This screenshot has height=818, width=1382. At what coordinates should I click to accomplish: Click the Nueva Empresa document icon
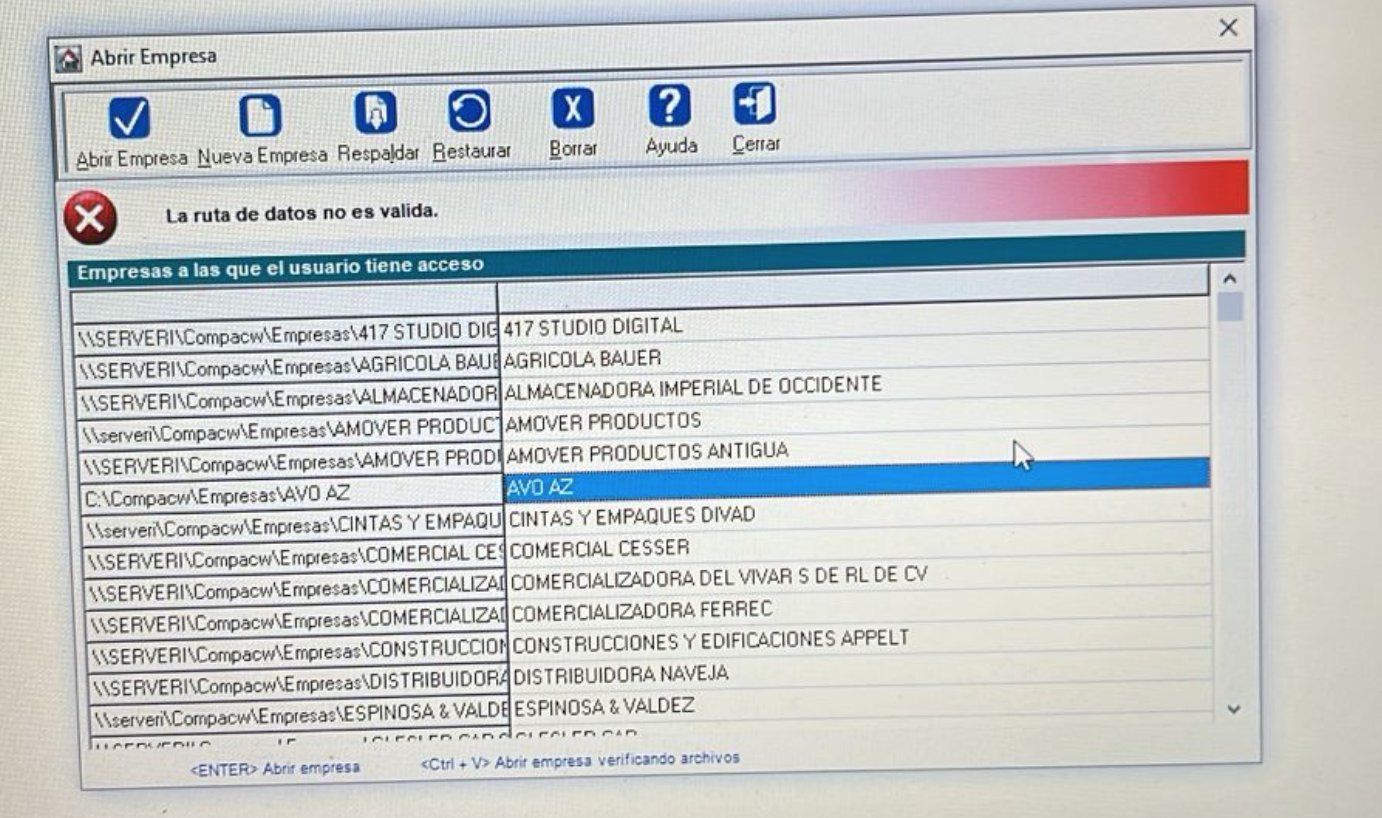click(259, 118)
